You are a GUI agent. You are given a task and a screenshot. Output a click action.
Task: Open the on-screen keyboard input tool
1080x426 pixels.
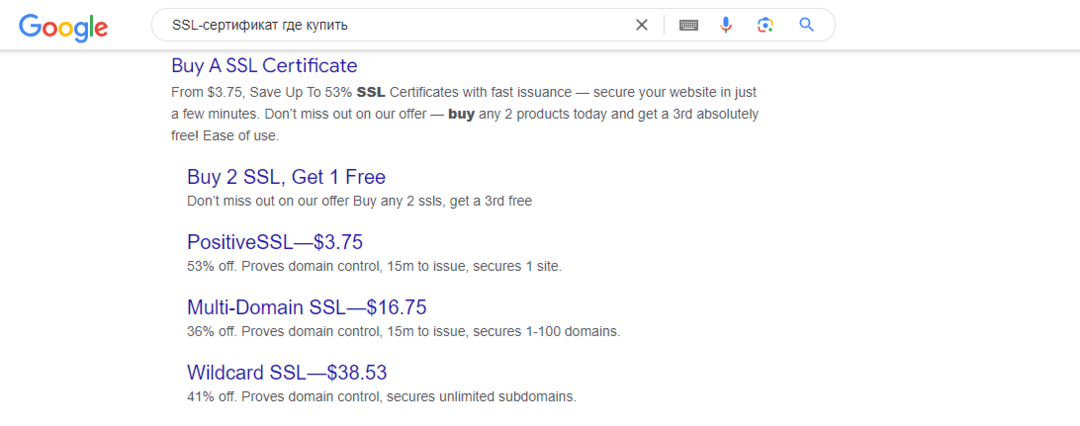[688, 25]
